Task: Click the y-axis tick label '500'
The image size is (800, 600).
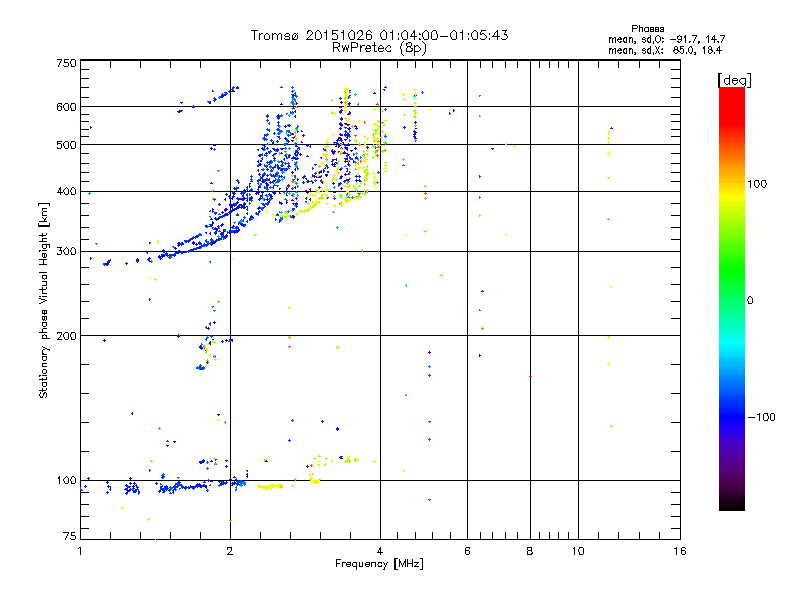Action: tap(66, 145)
